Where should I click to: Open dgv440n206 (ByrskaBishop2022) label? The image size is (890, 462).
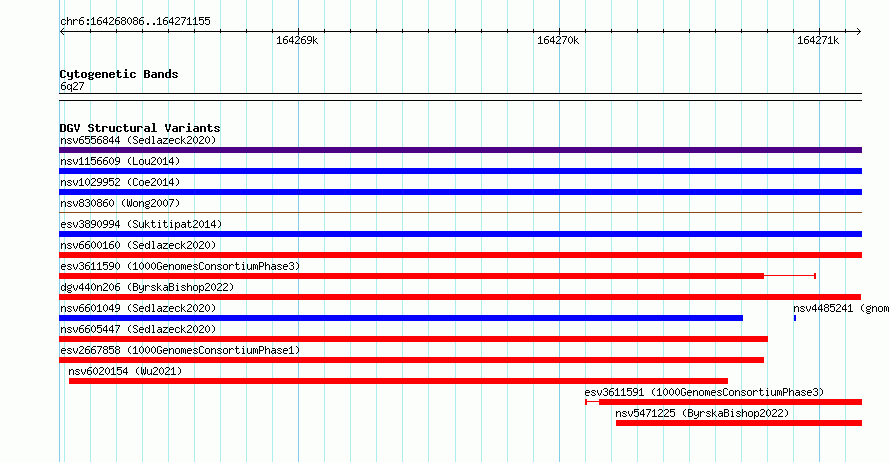pyautogui.click(x=147, y=287)
